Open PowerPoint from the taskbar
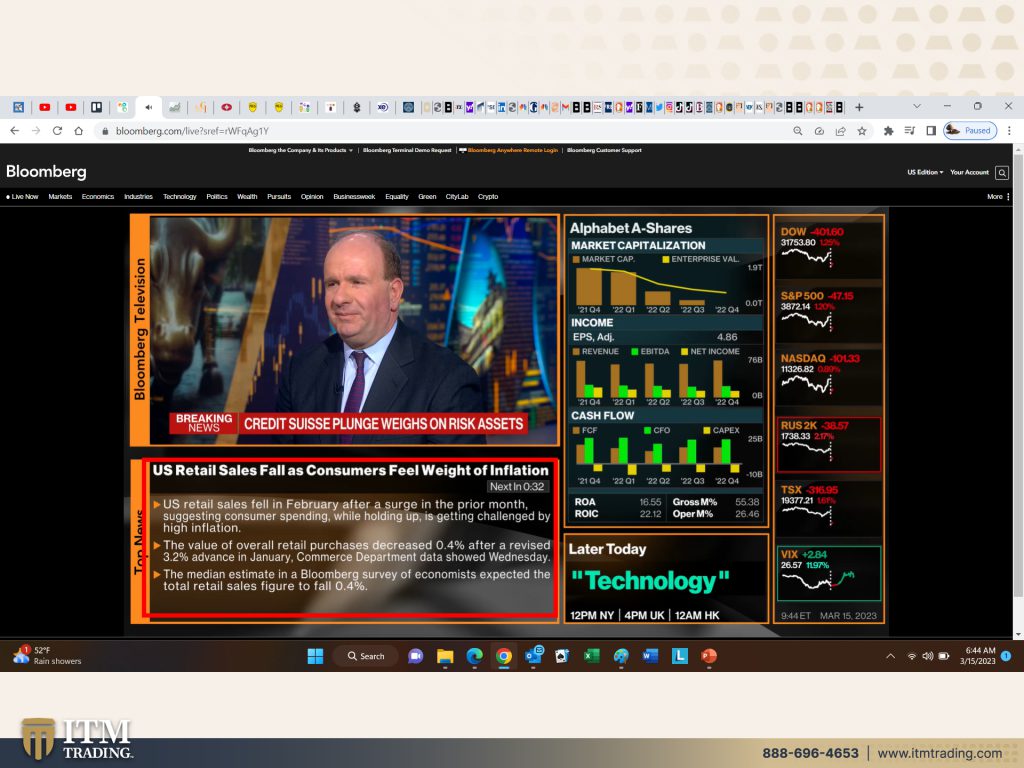 click(x=709, y=656)
